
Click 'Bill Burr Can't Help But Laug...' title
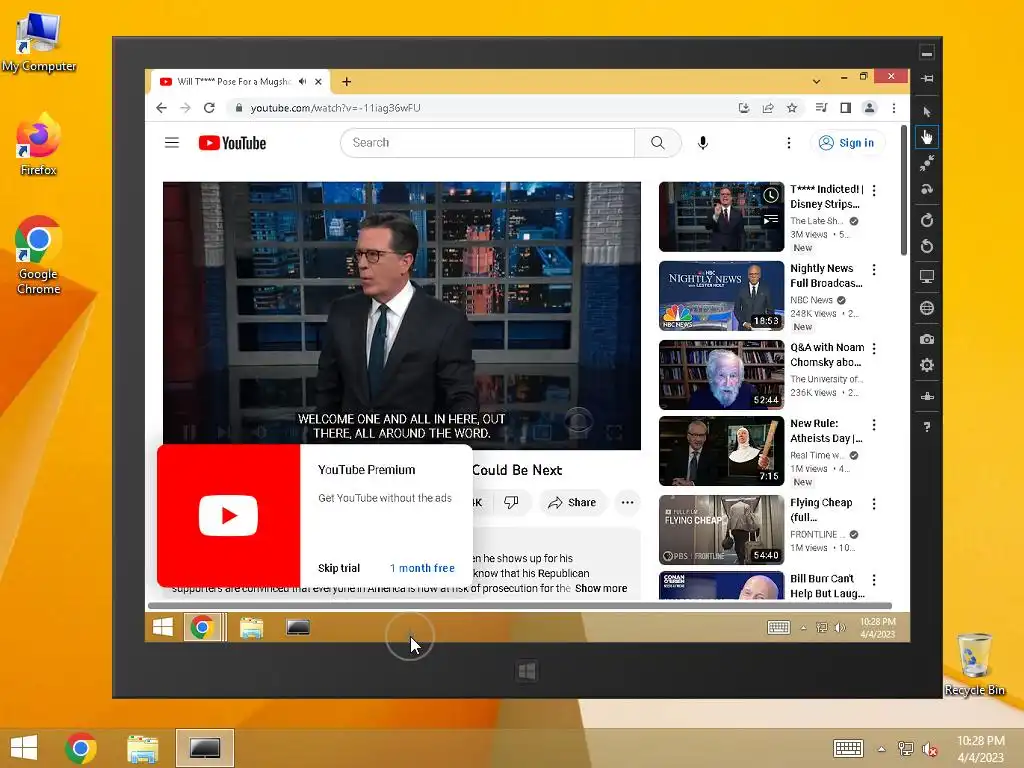827,586
